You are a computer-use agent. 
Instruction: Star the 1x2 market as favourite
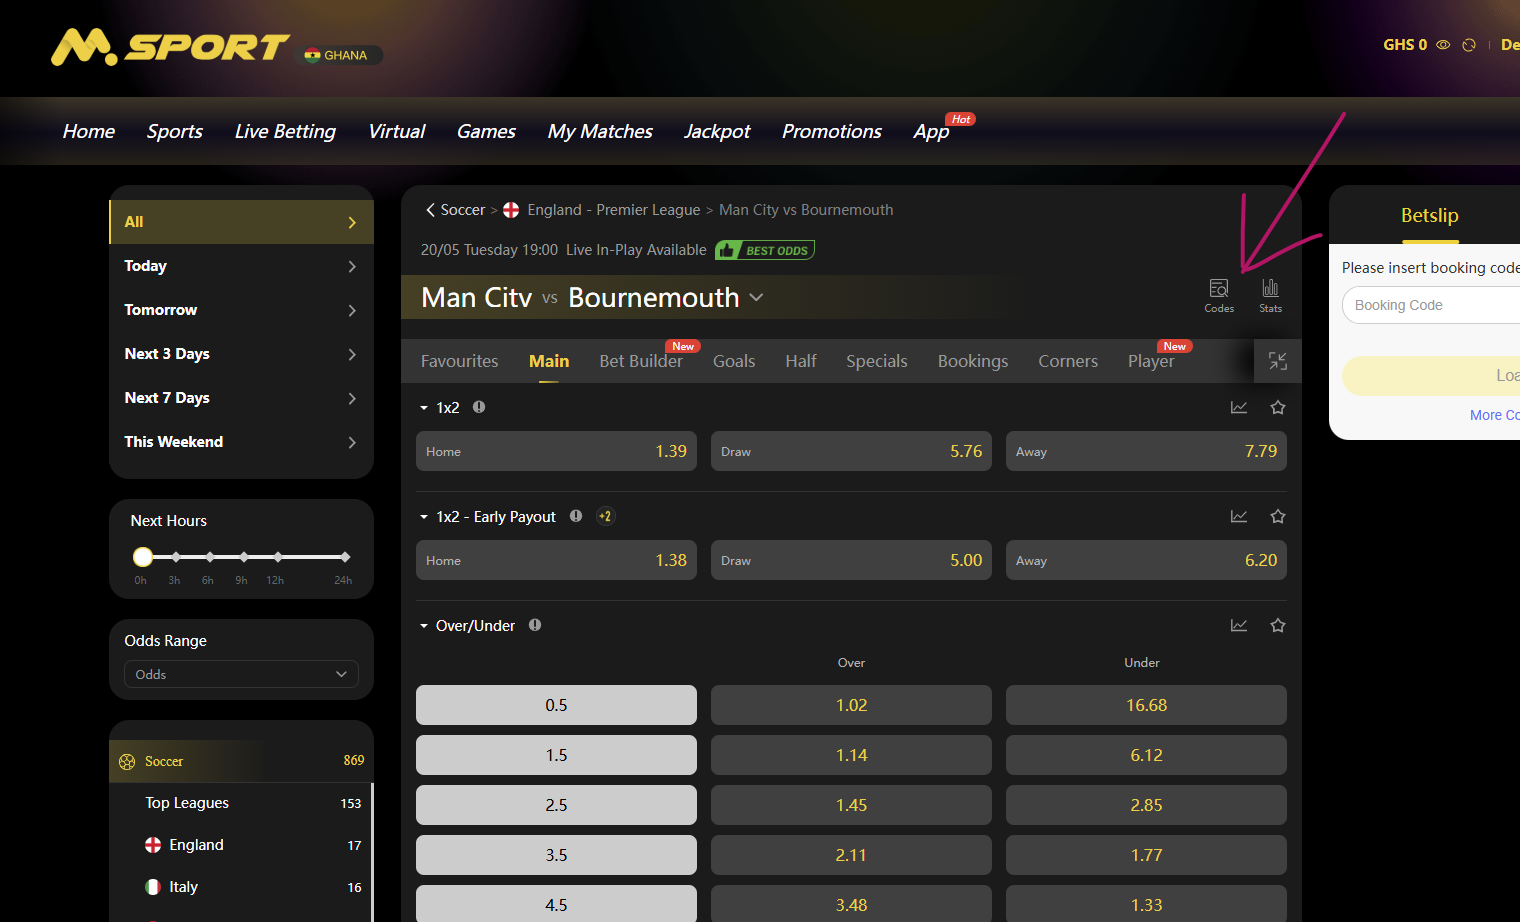pyautogui.click(x=1278, y=407)
